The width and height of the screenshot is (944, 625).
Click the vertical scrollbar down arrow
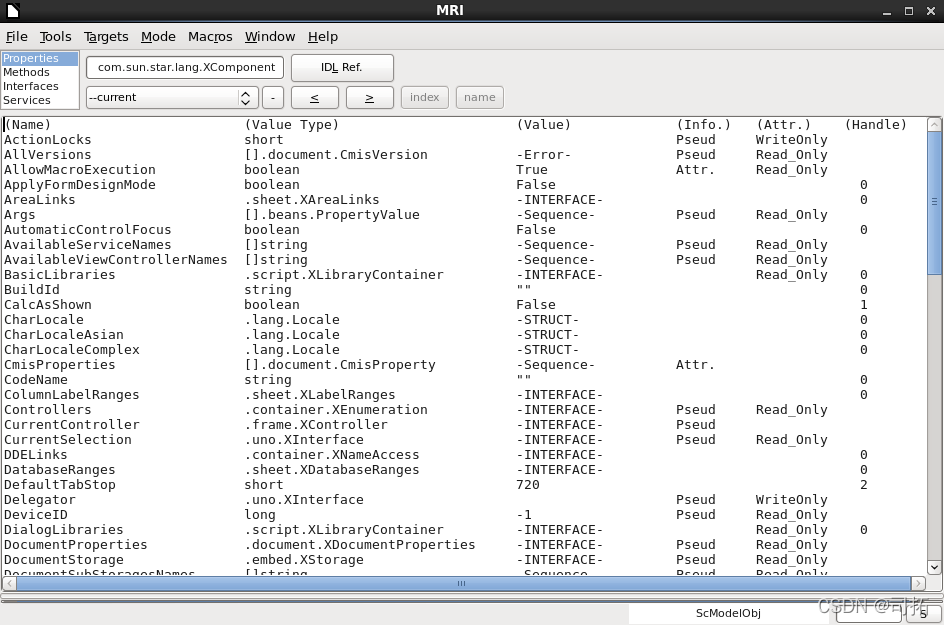coord(934,567)
